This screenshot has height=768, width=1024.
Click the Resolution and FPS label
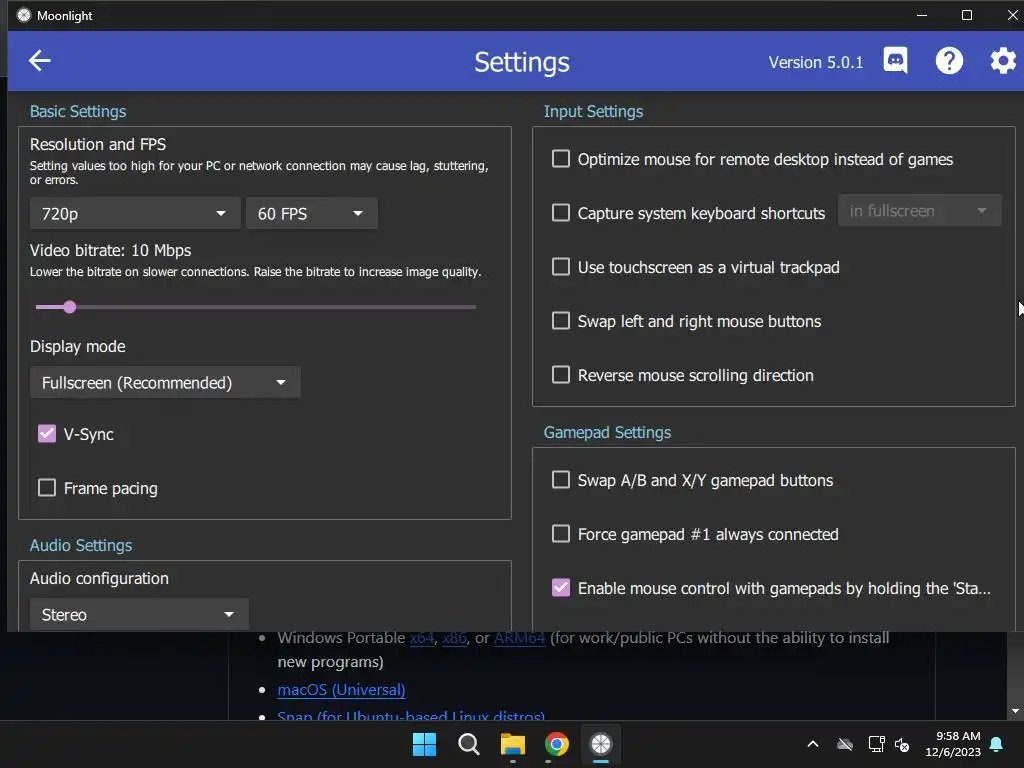tap(98, 144)
